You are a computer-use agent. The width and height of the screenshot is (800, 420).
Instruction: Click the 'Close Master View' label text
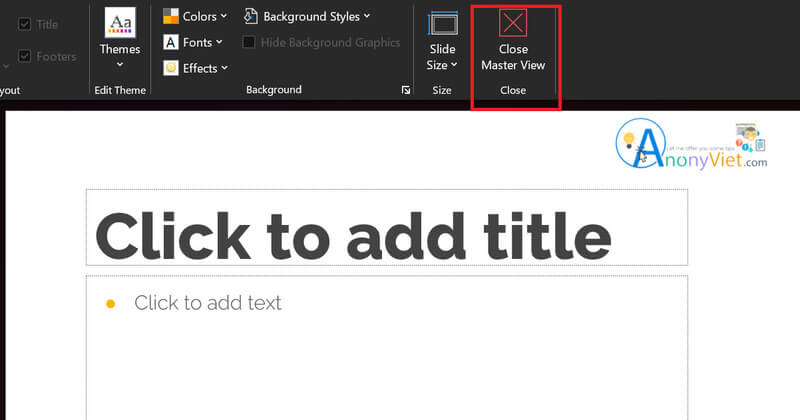[513, 57]
